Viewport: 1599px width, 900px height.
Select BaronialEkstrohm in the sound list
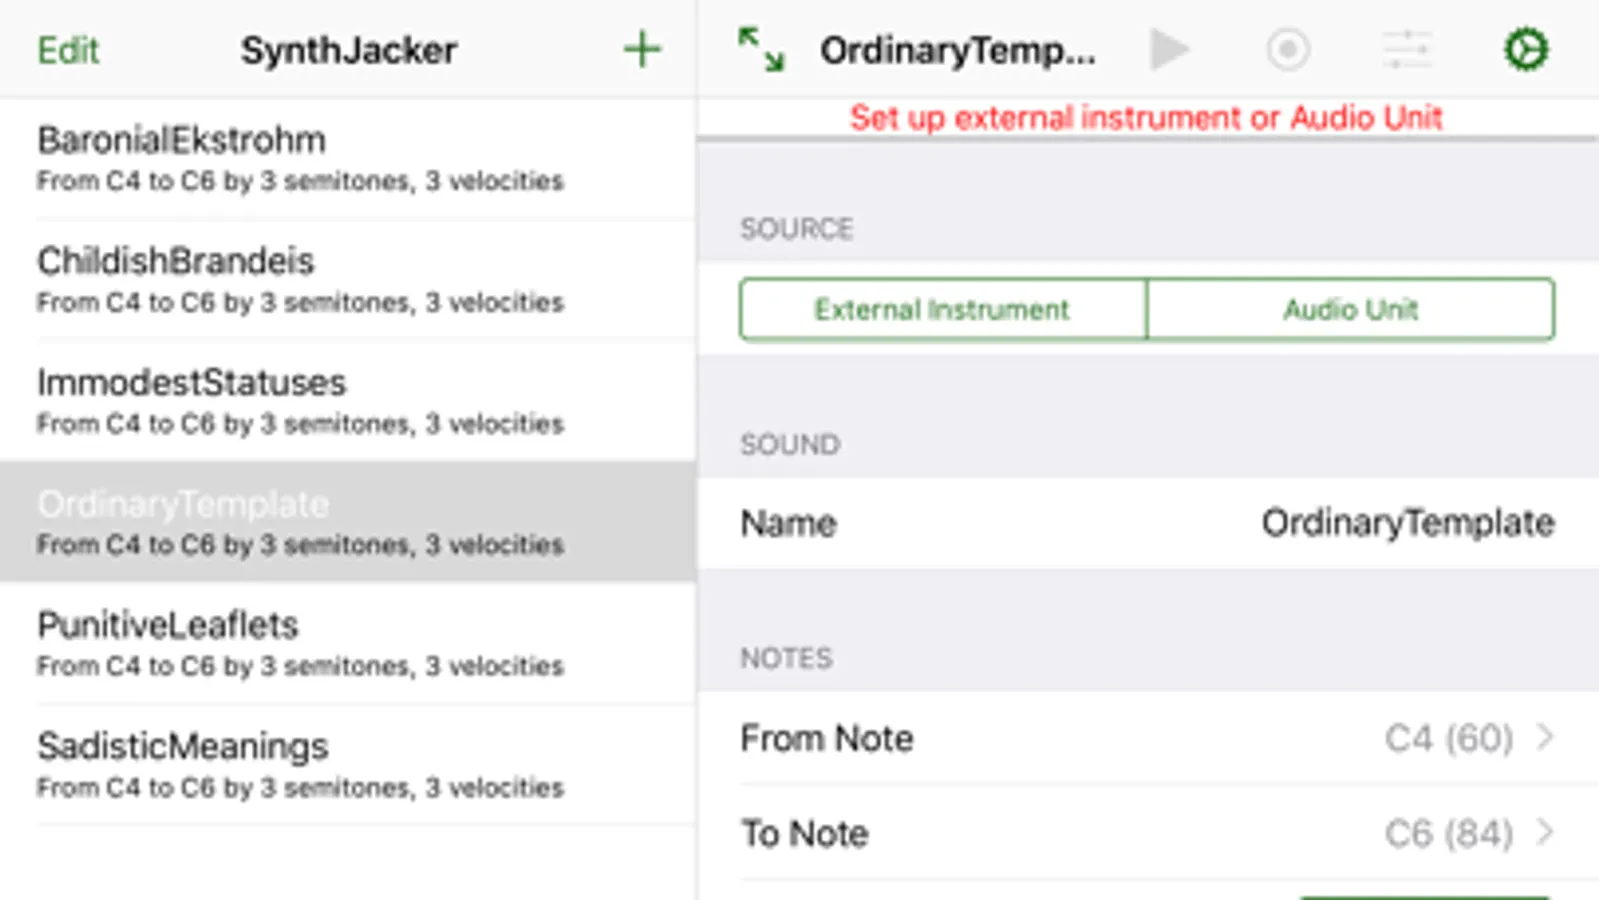300,158
